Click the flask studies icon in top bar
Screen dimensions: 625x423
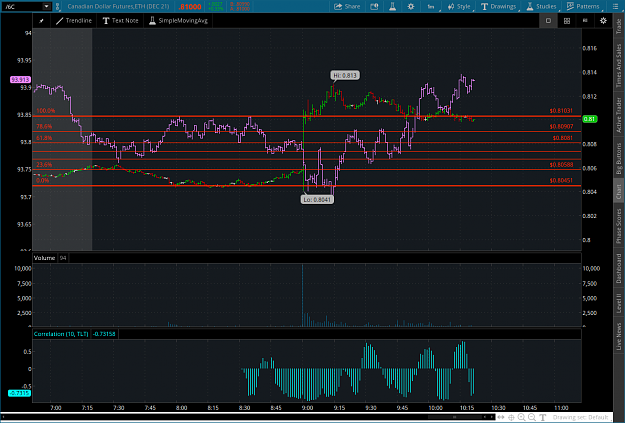tap(392, 6)
